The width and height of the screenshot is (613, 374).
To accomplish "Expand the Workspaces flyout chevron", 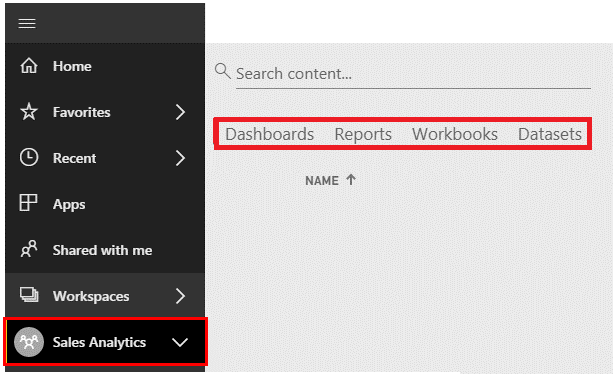I will tap(180, 296).
